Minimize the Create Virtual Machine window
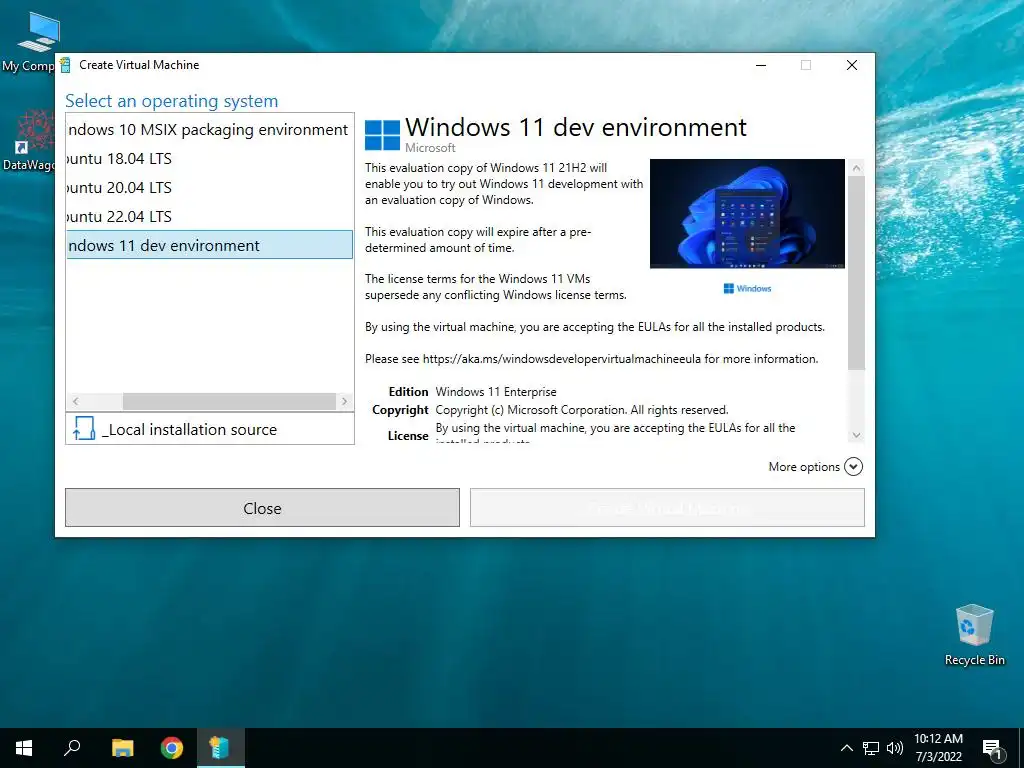The width and height of the screenshot is (1024, 768). click(x=761, y=65)
